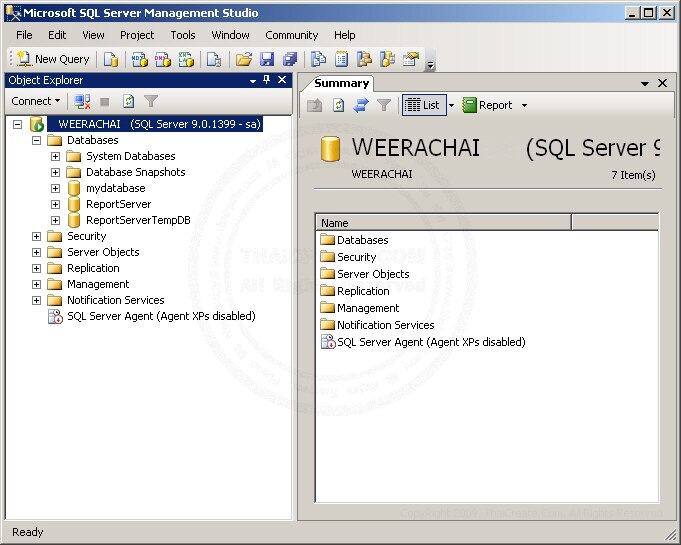Click the Up folder icon in Summary
Image resolution: width=681 pixels, height=545 pixels.
pyautogui.click(x=315, y=105)
